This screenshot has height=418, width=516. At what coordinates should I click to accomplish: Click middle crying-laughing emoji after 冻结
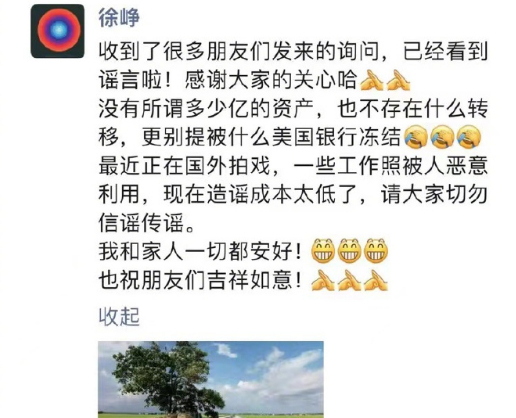point(442,136)
